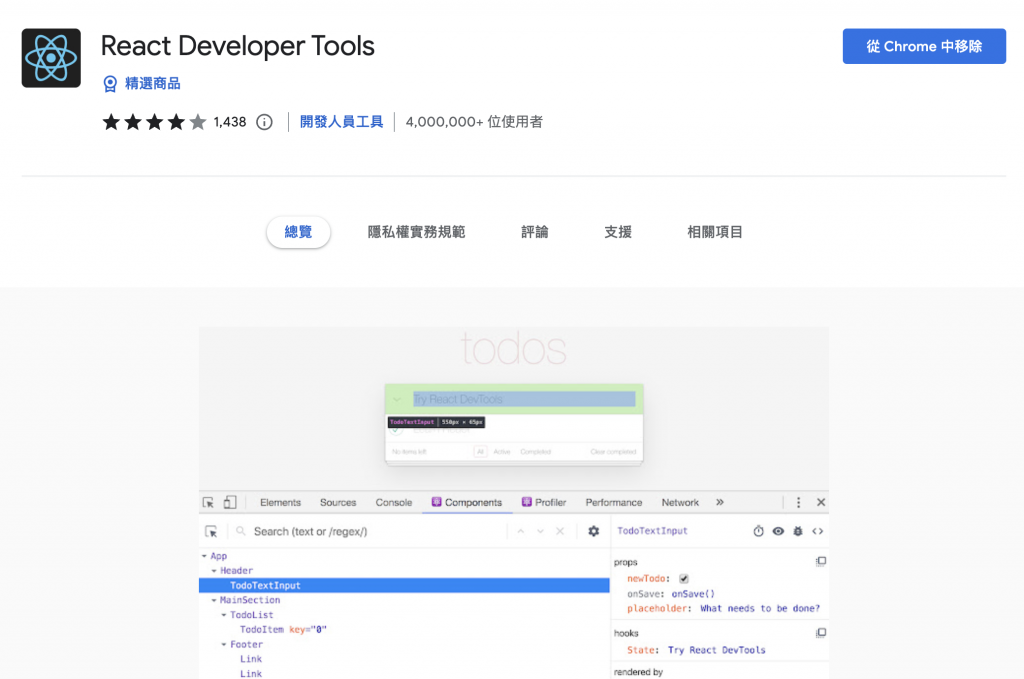Switch to the Performance DevTools tab

tap(614, 502)
